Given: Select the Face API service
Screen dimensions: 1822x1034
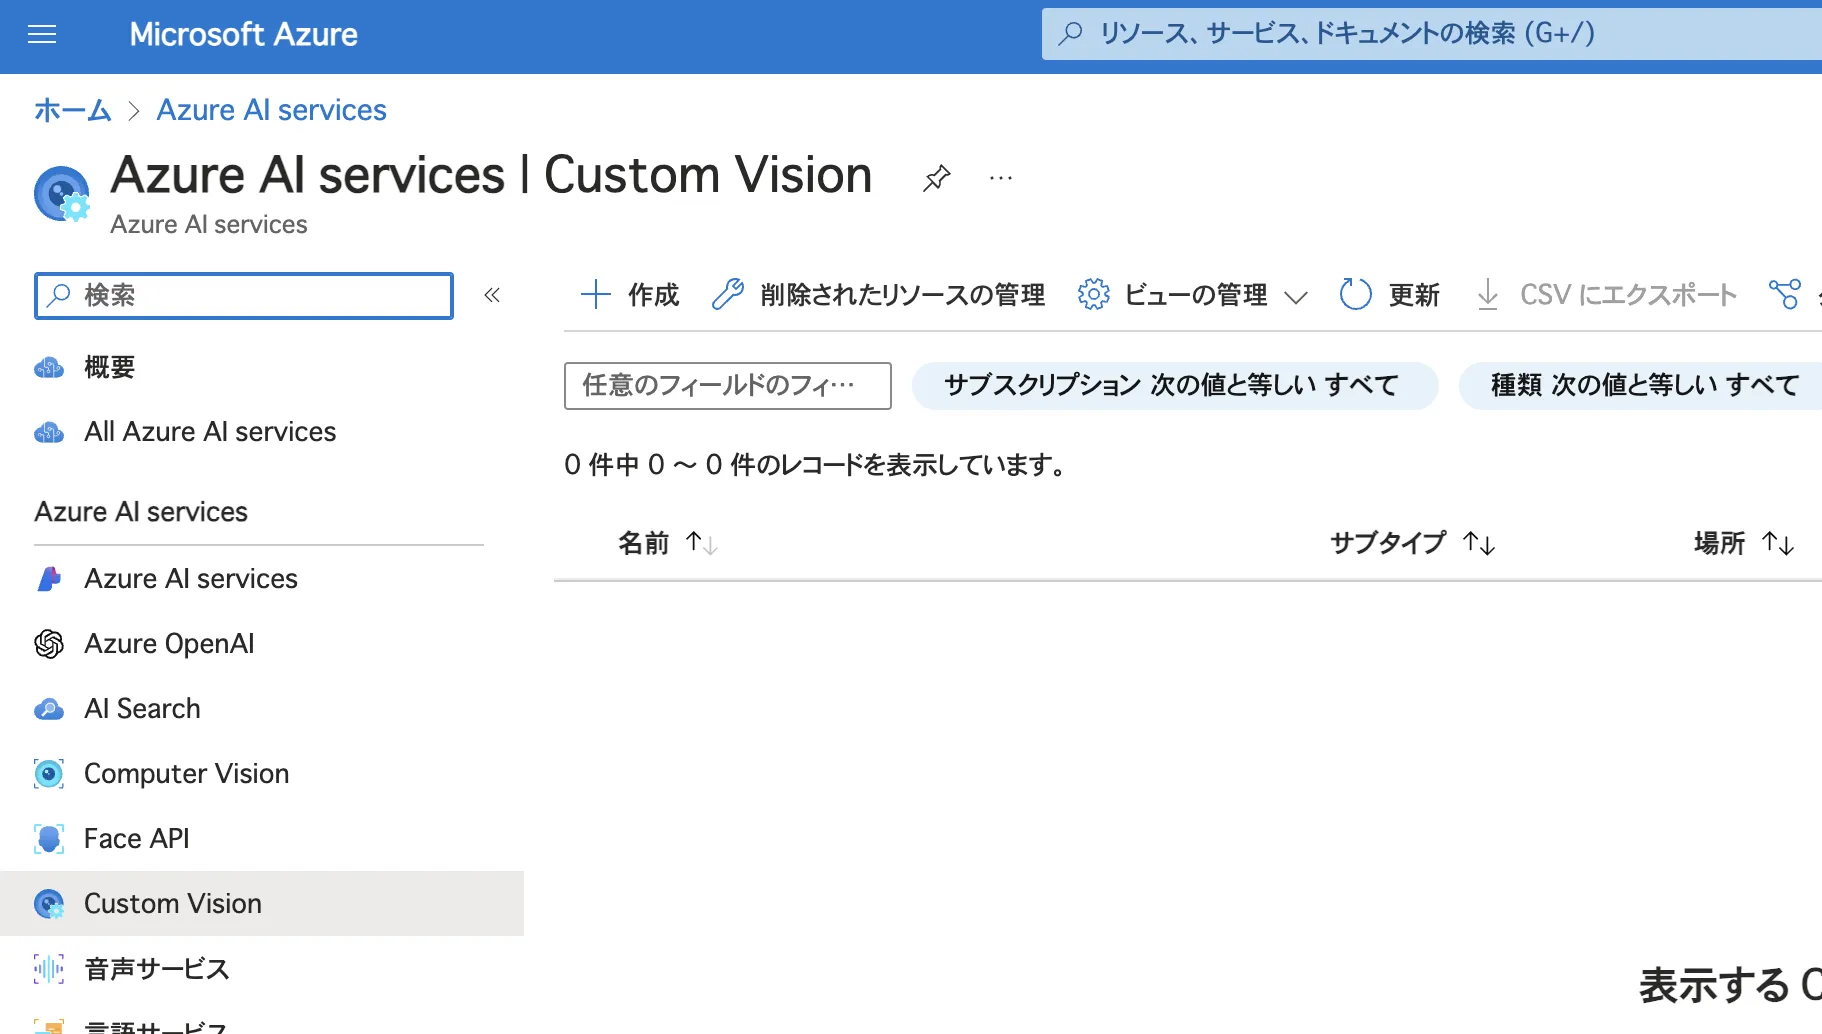Looking at the screenshot, I should tap(136, 838).
